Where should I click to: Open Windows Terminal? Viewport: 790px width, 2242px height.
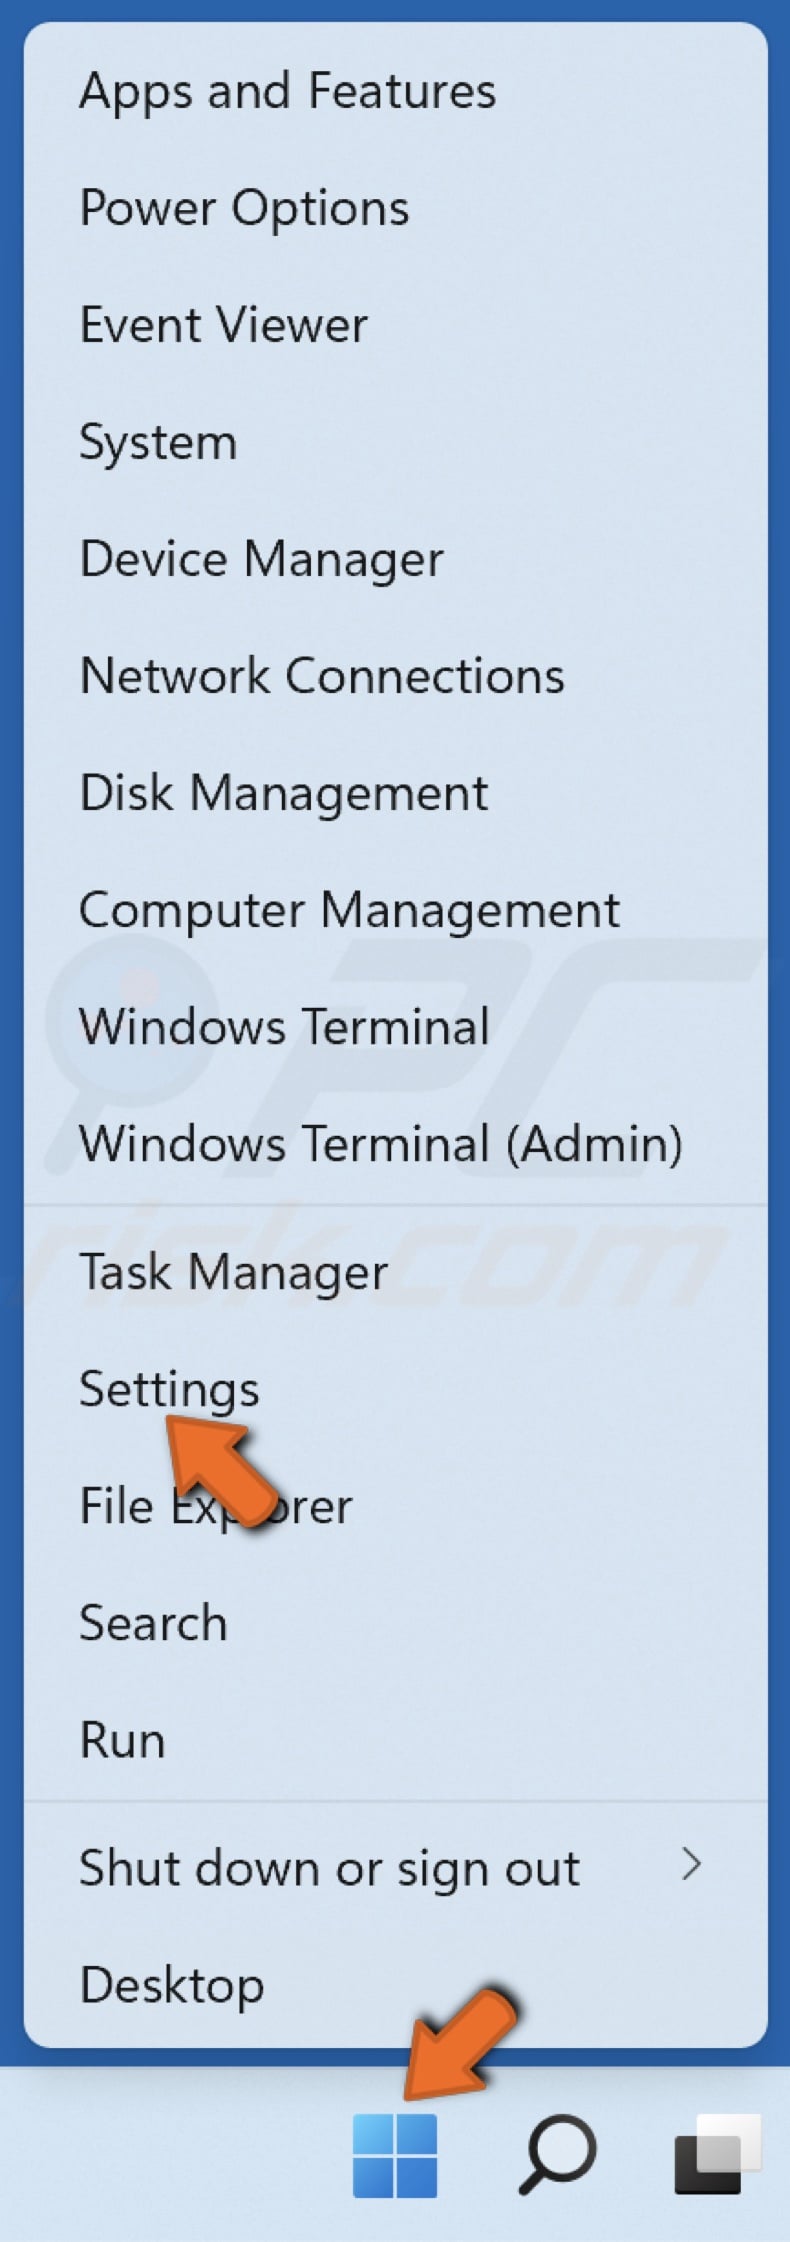[x=283, y=1026]
